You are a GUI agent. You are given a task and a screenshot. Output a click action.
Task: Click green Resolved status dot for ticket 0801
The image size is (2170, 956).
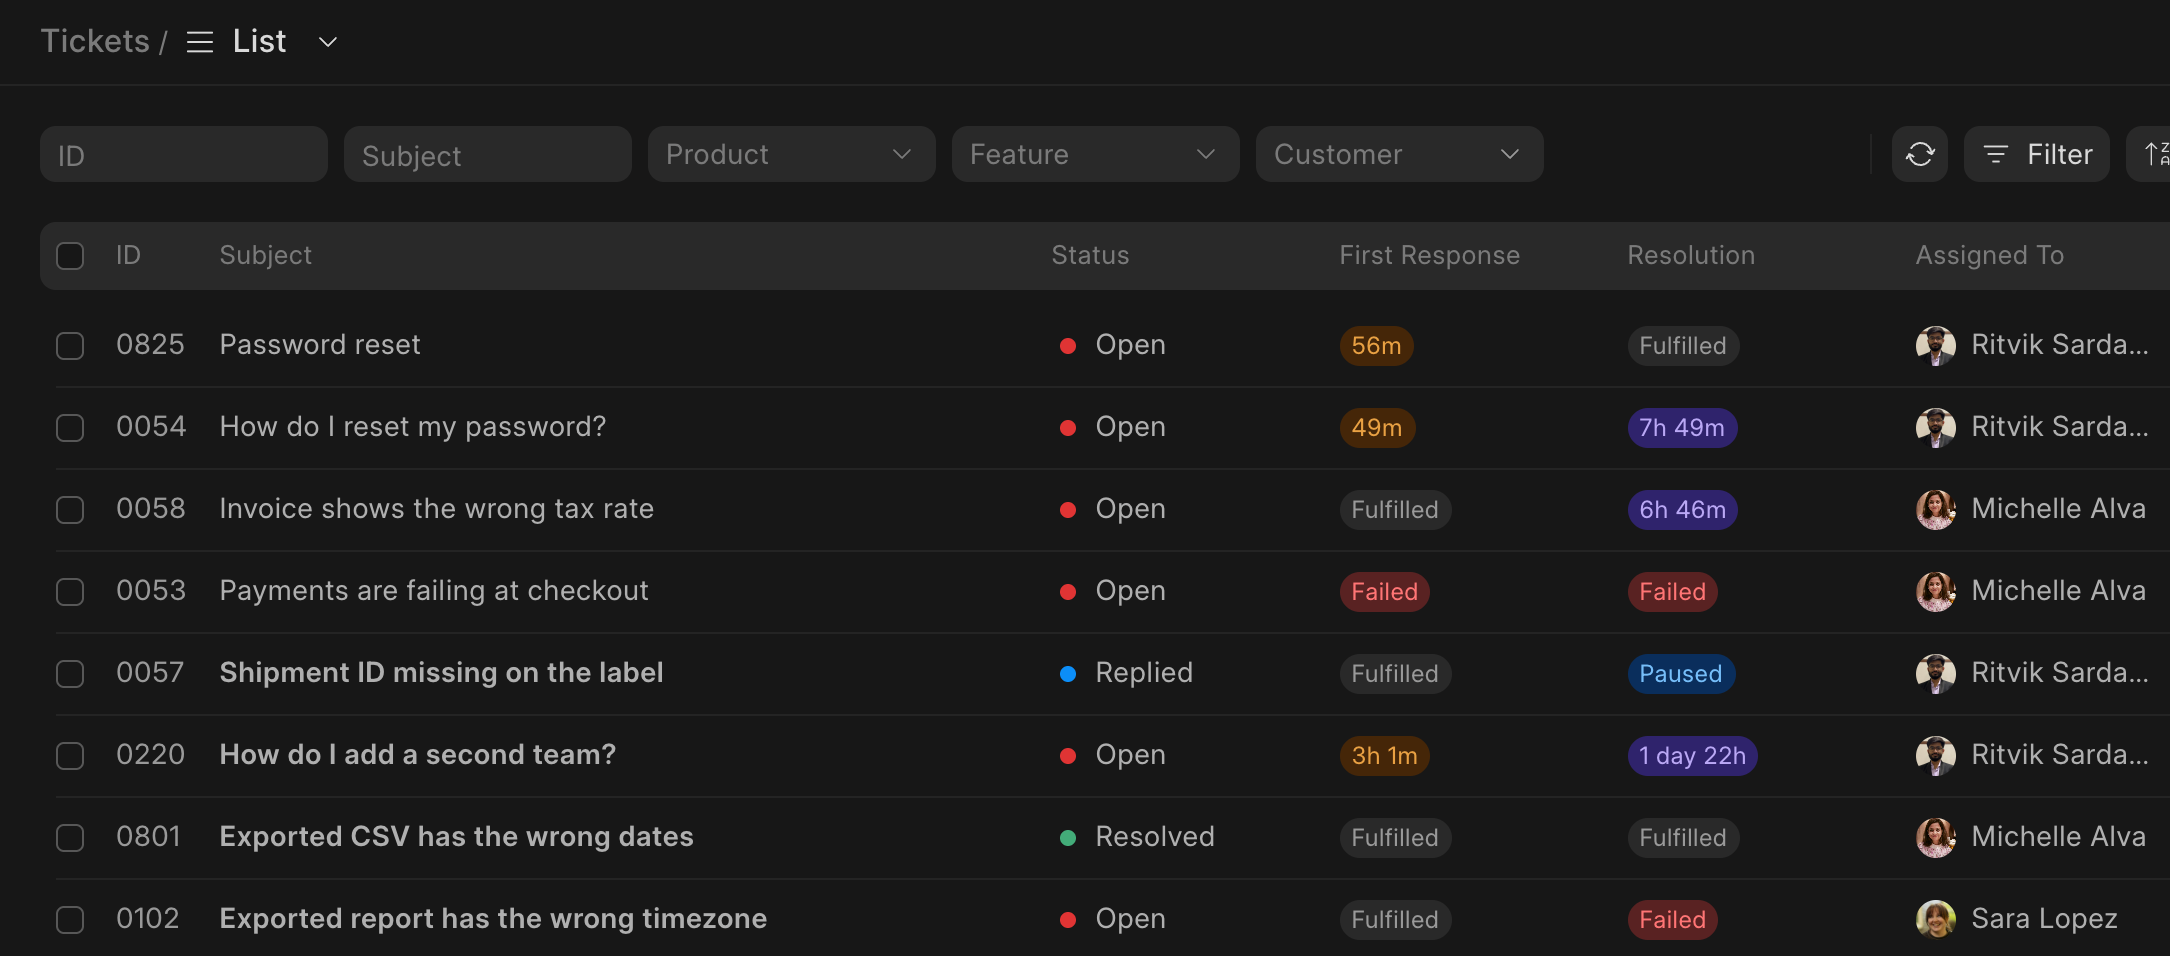coord(1067,838)
